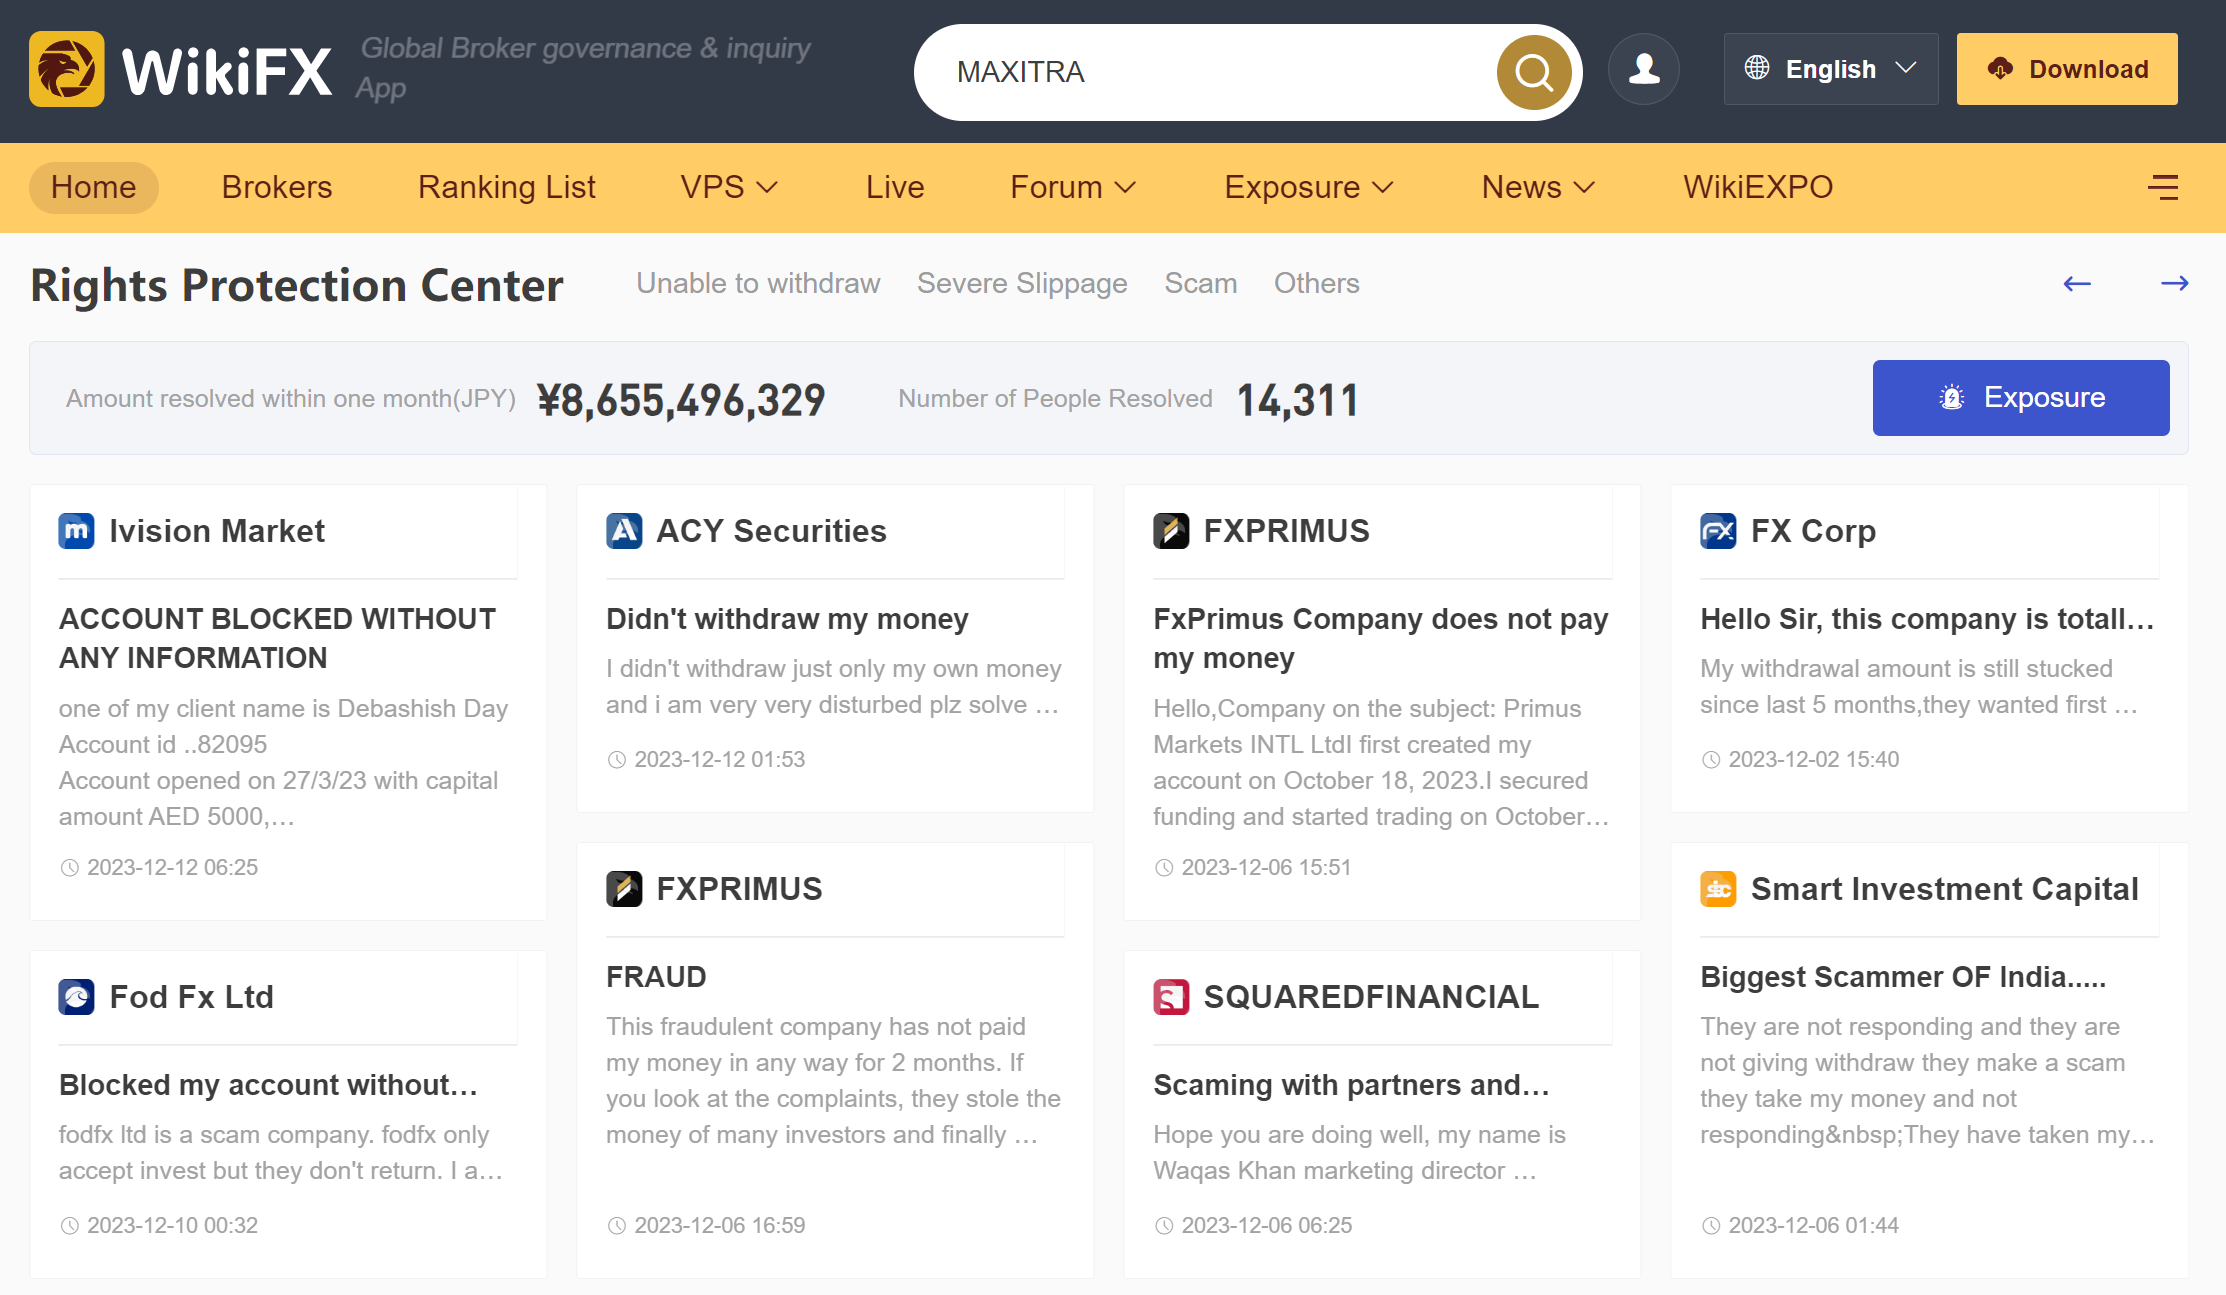Click FXPRIMUS logo in top row card
Viewport: 2226px width, 1295px height.
[x=1171, y=531]
